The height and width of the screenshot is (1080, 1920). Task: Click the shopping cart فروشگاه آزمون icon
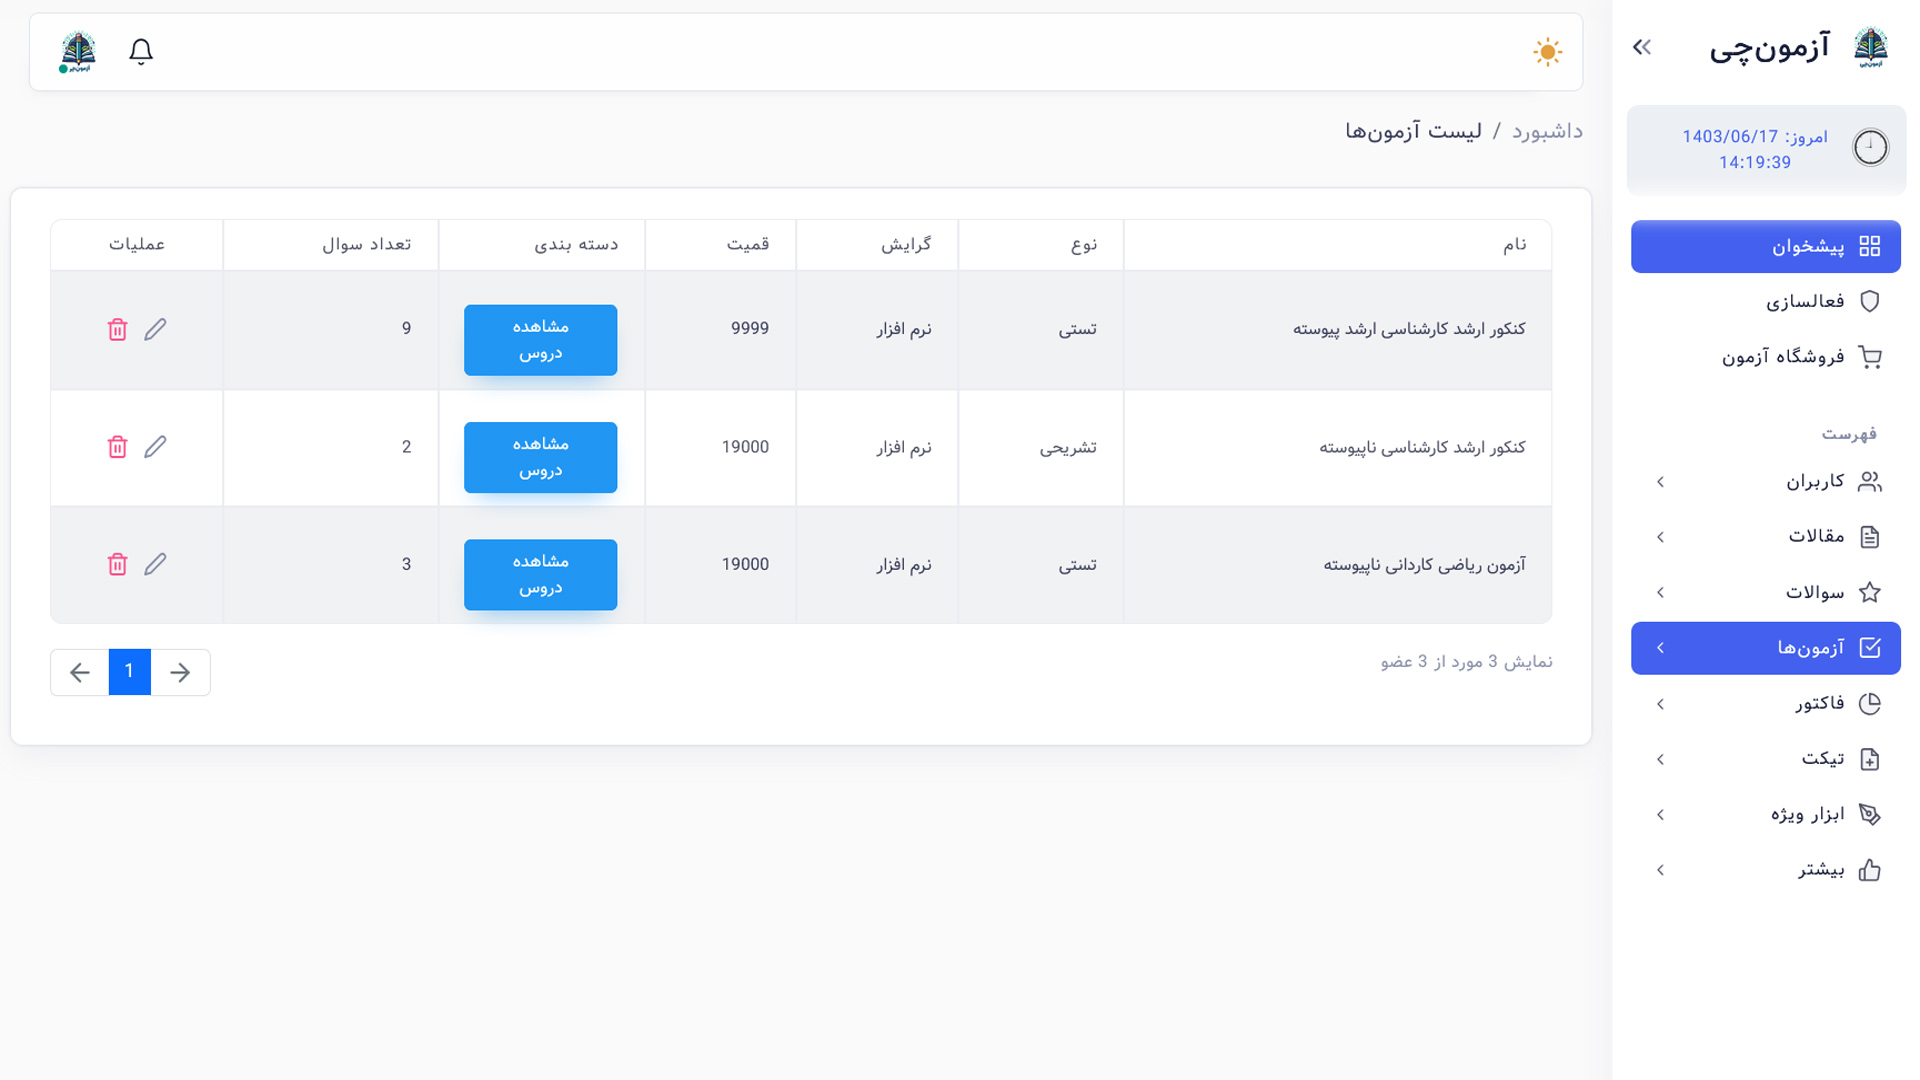coord(1869,357)
